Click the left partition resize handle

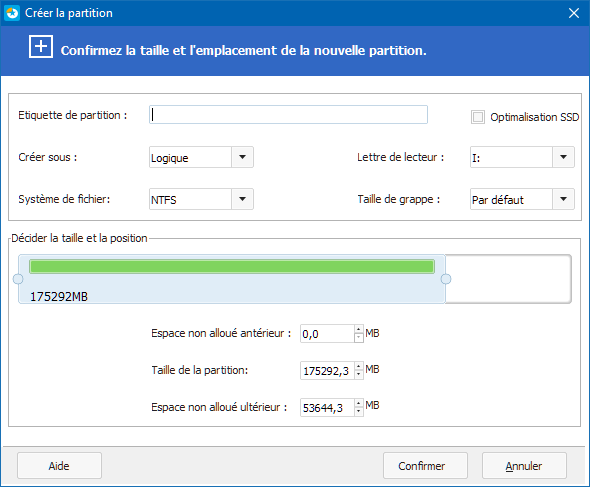[18, 279]
